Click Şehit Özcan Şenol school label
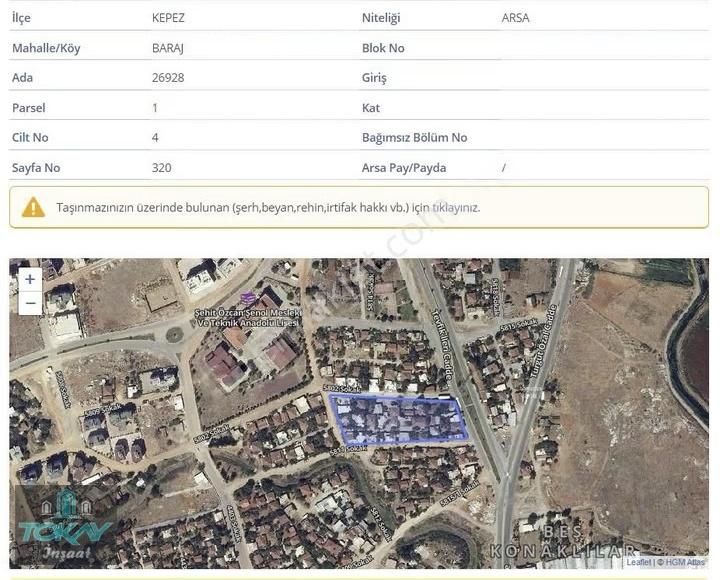 (x=248, y=318)
